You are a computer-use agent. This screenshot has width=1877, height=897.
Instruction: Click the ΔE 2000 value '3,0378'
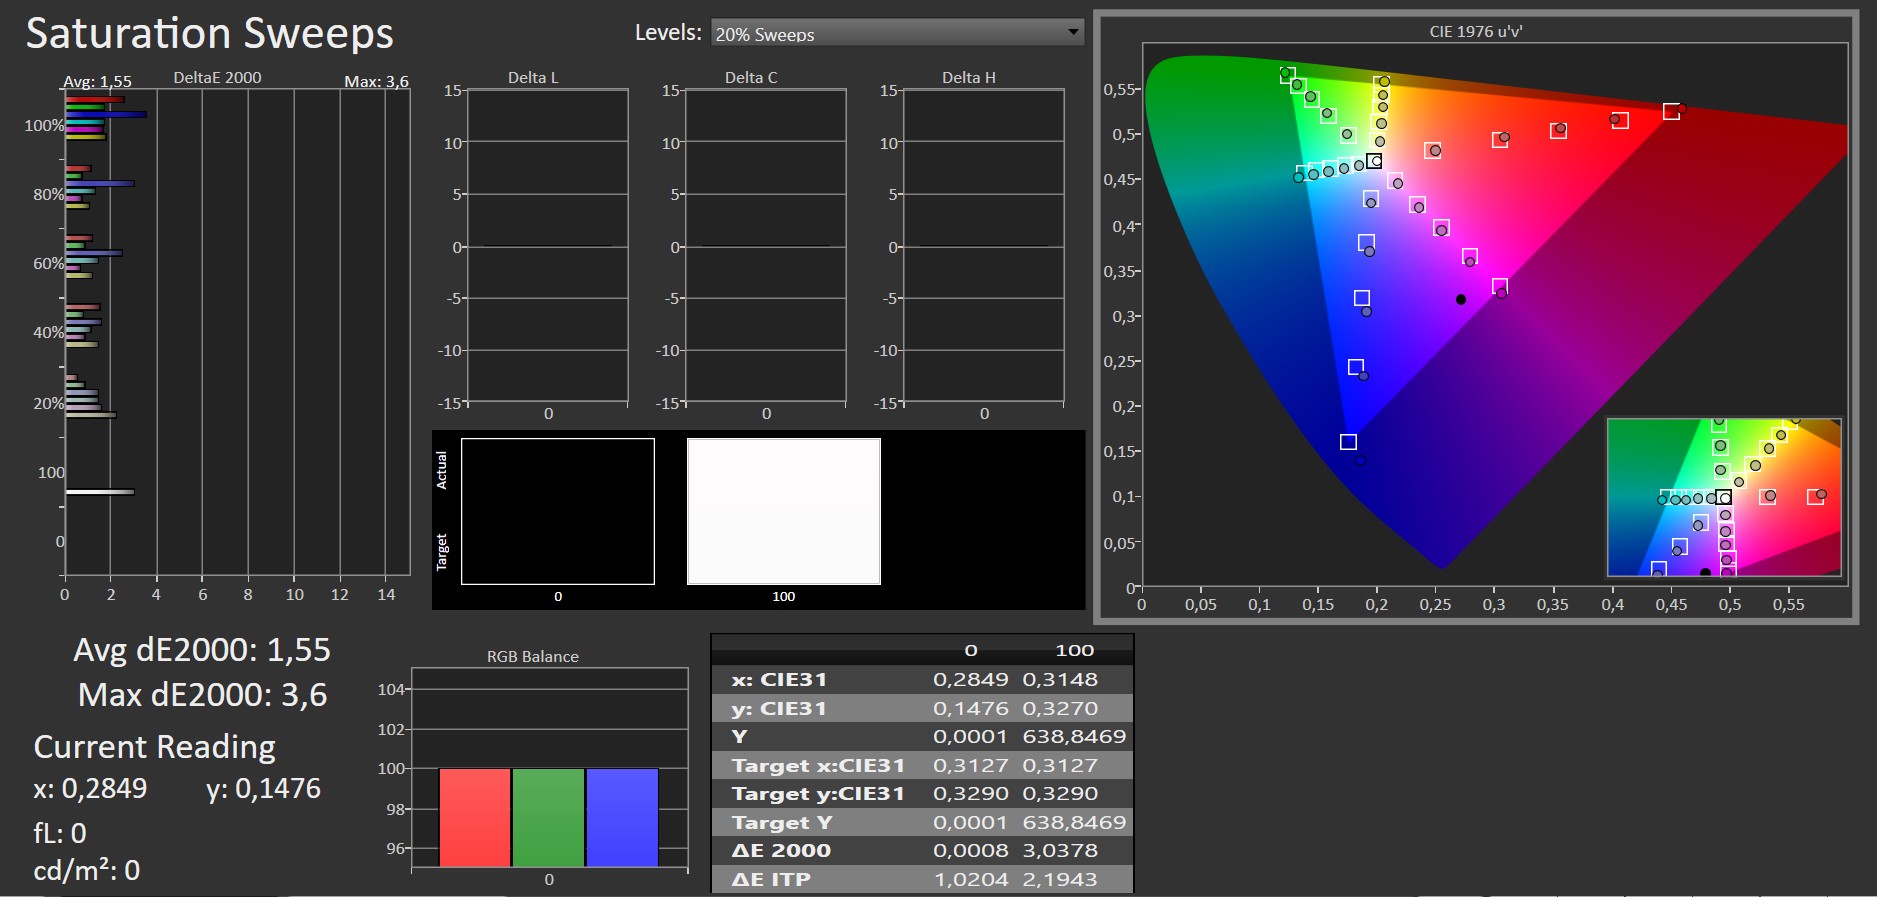pos(1060,851)
